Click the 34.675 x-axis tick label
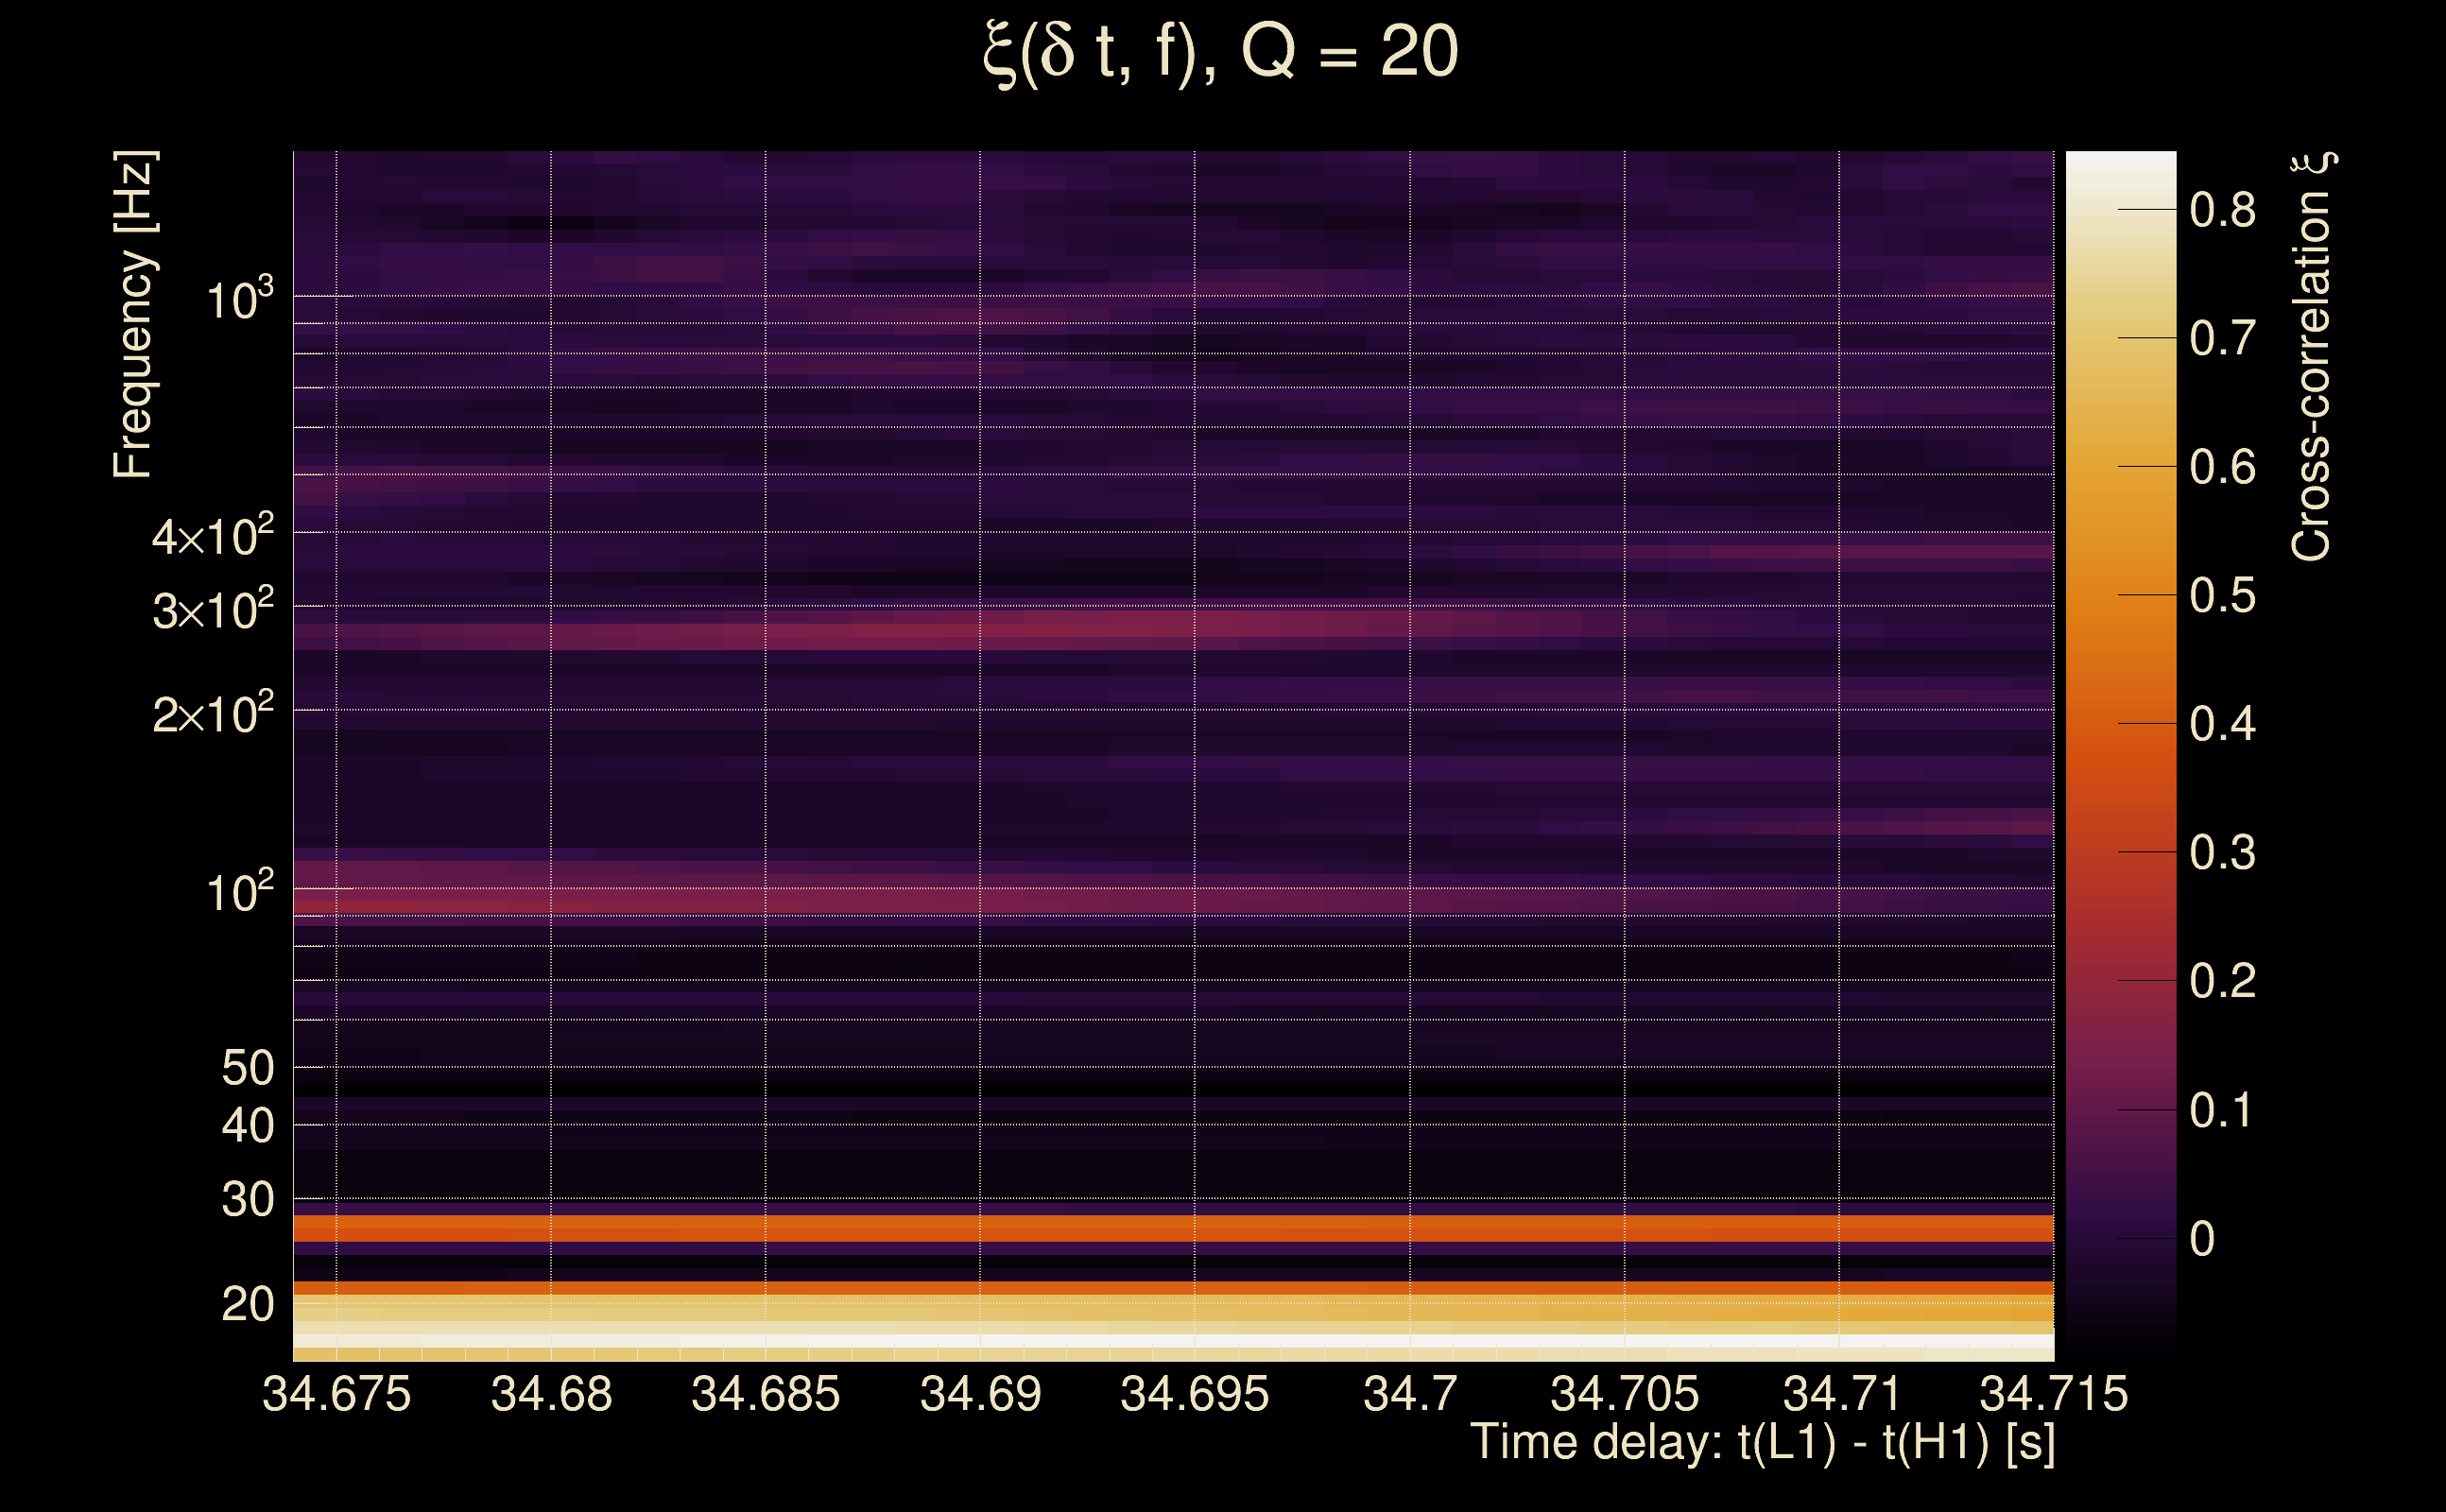2446x1512 pixels. coord(336,1394)
